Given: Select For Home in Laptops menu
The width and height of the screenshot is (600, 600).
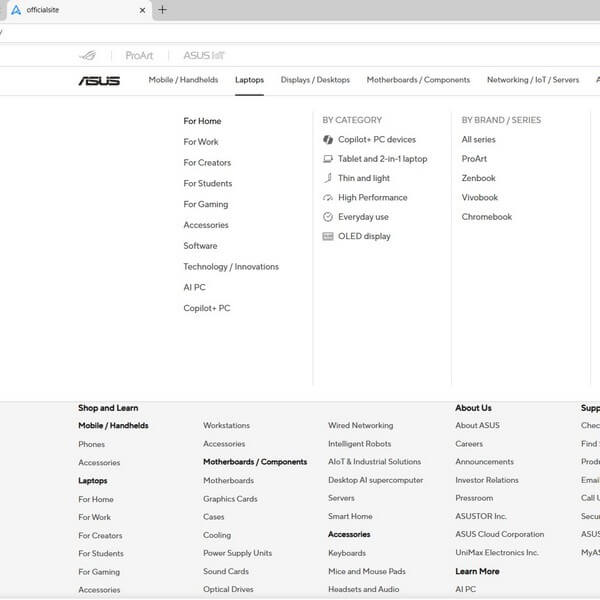Looking at the screenshot, I should point(202,121).
